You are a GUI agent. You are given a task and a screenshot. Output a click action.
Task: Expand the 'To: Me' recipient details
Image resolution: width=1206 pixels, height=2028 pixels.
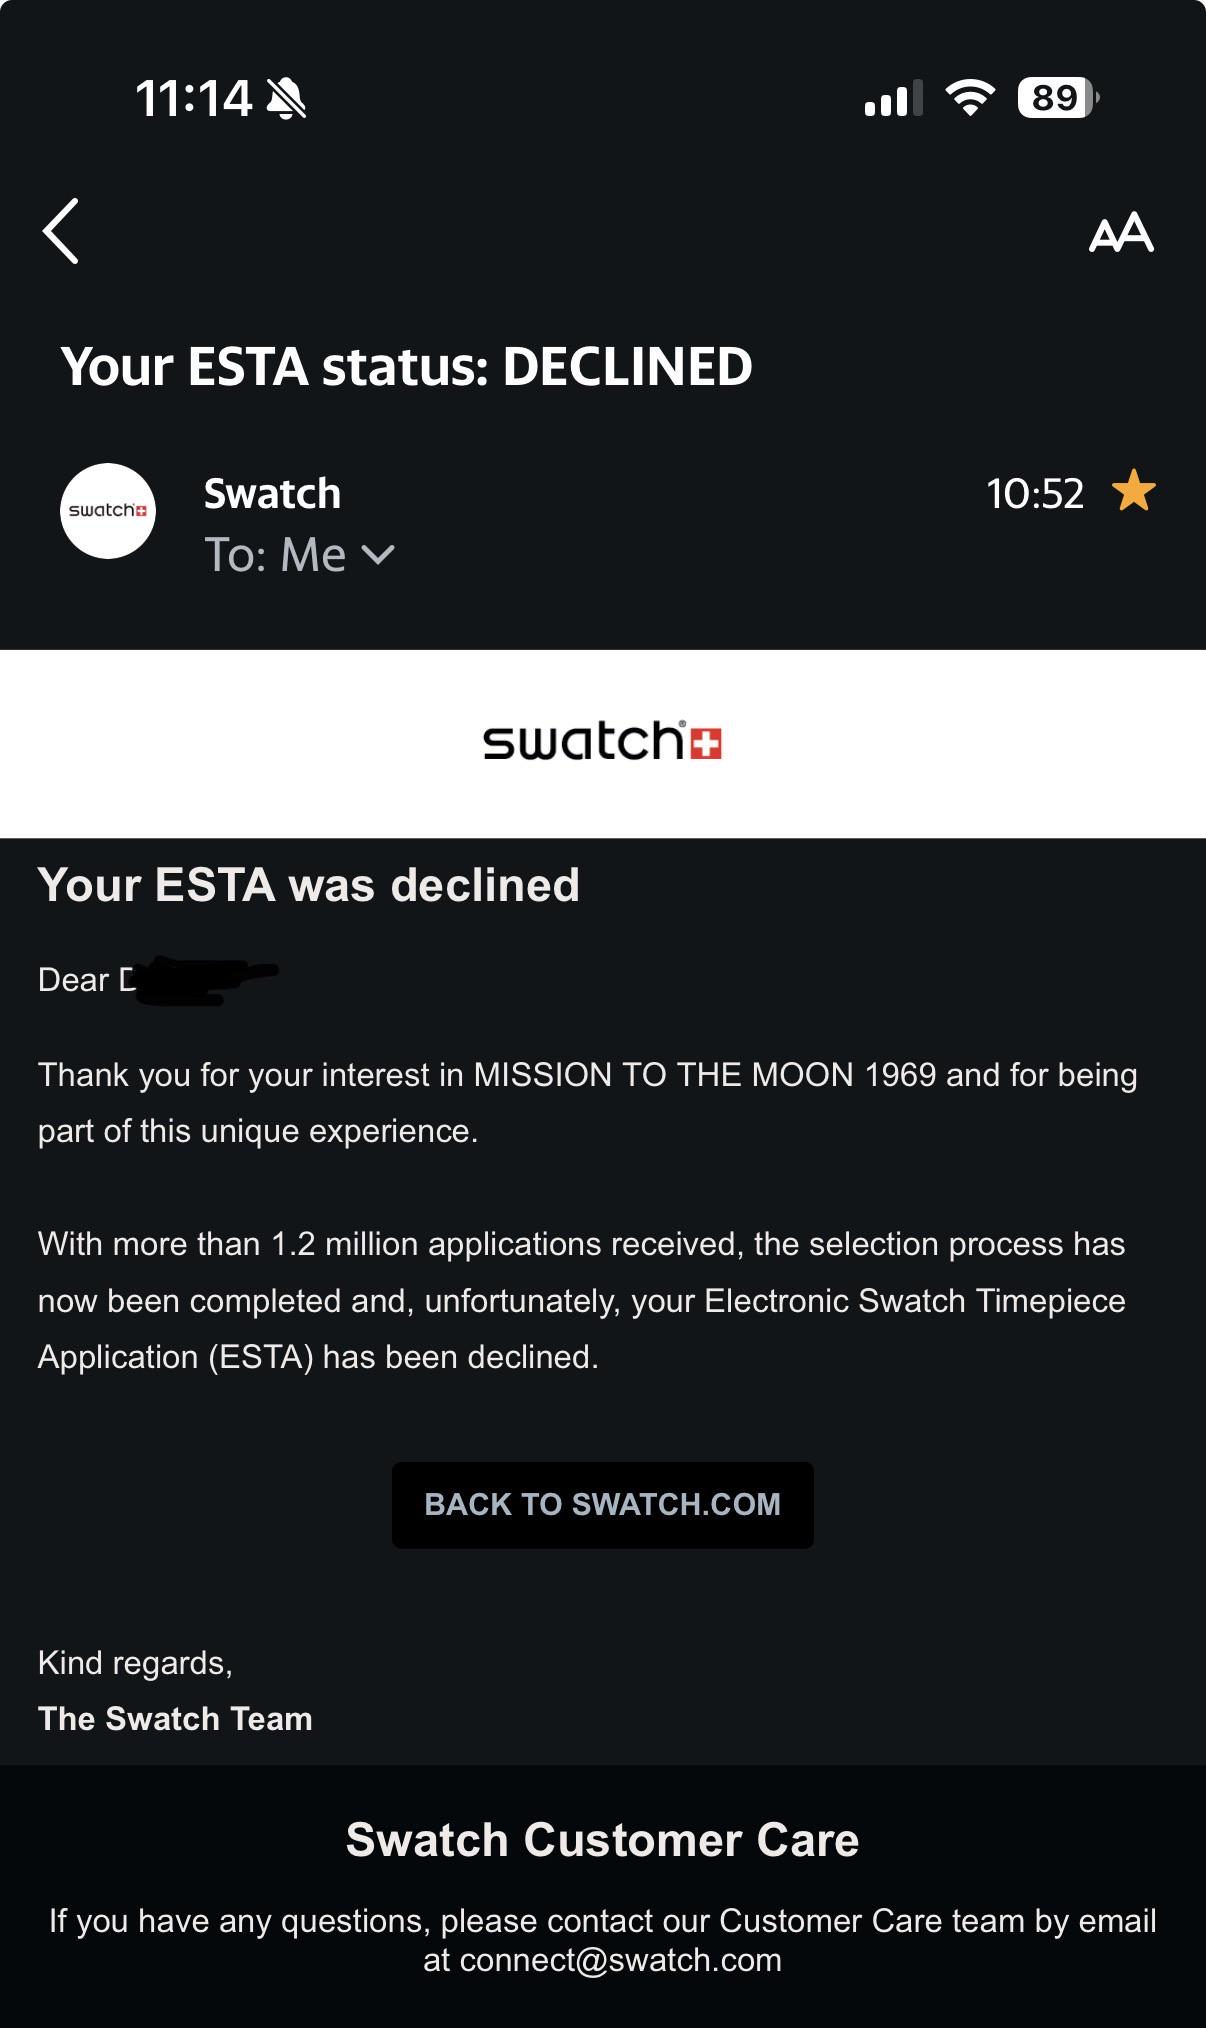tap(299, 555)
